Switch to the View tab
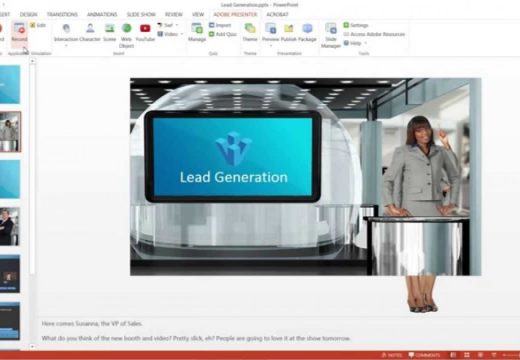This screenshot has width=520, height=360. tap(198, 14)
